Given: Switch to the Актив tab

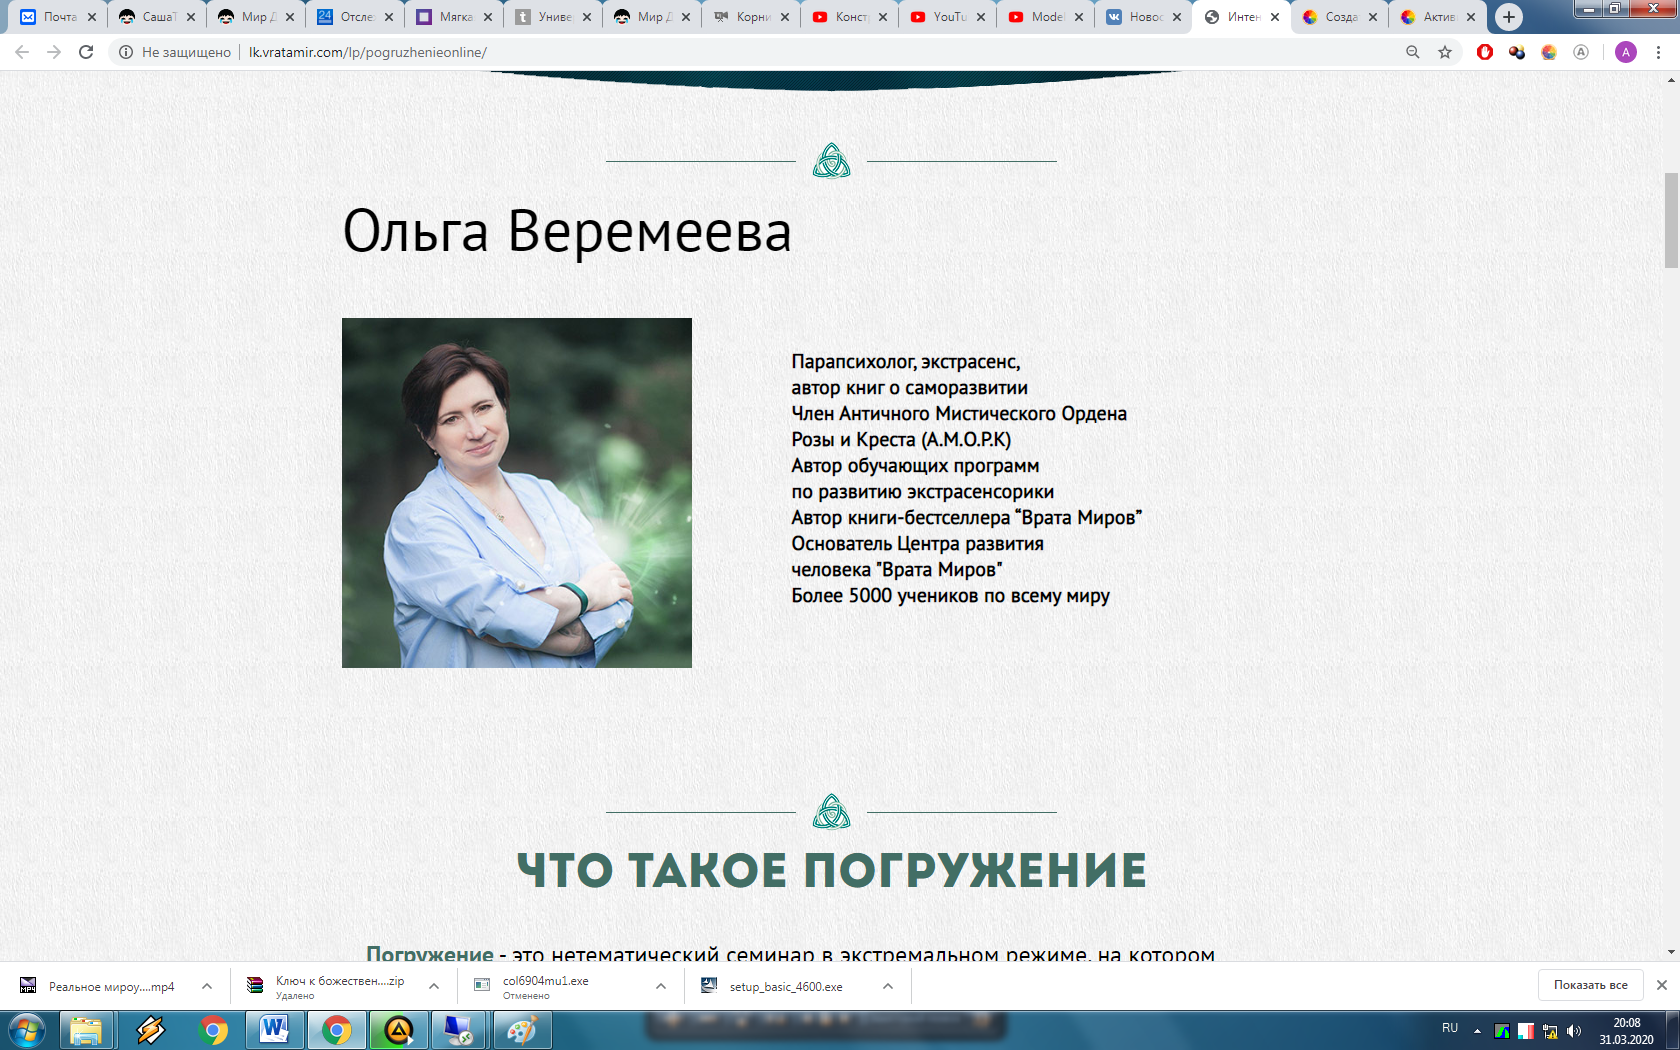Looking at the screenshot, I should [x=1439, y=17].
